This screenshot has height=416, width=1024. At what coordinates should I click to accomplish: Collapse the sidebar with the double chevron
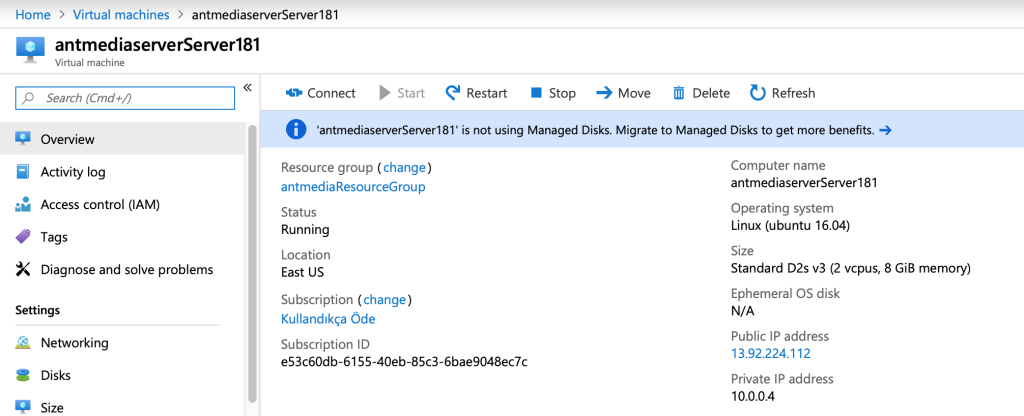point(248,88)
